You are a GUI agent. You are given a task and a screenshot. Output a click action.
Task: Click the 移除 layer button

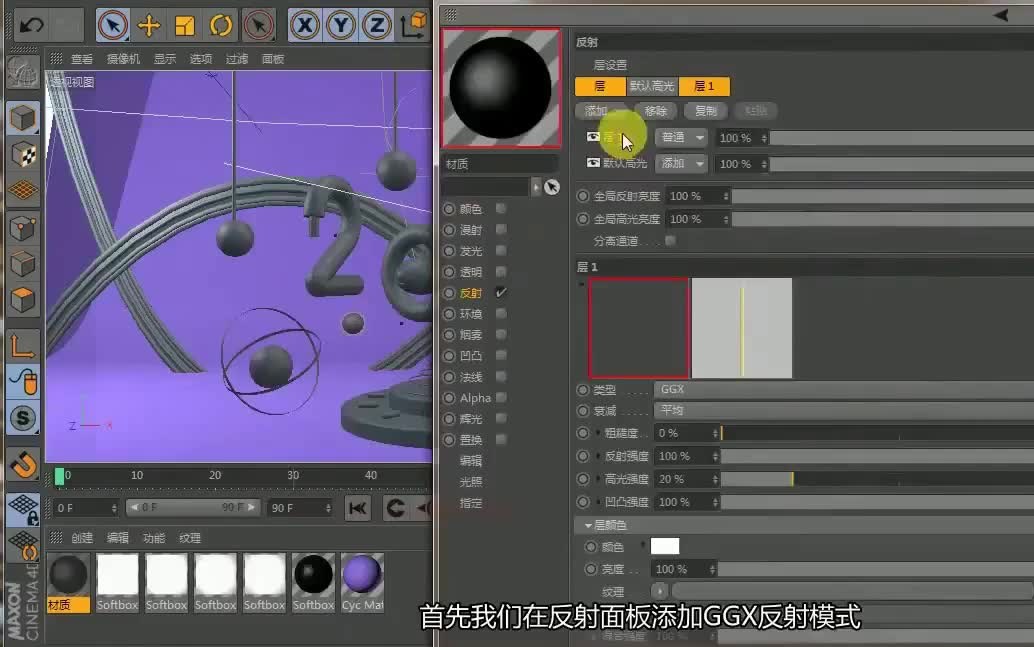pos(655,111)
